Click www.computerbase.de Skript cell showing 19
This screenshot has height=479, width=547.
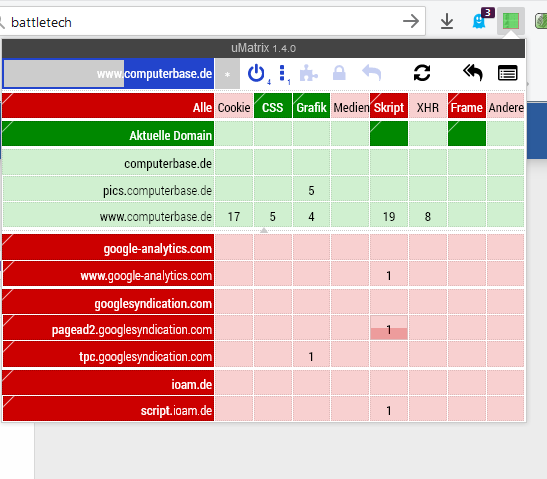389,215
